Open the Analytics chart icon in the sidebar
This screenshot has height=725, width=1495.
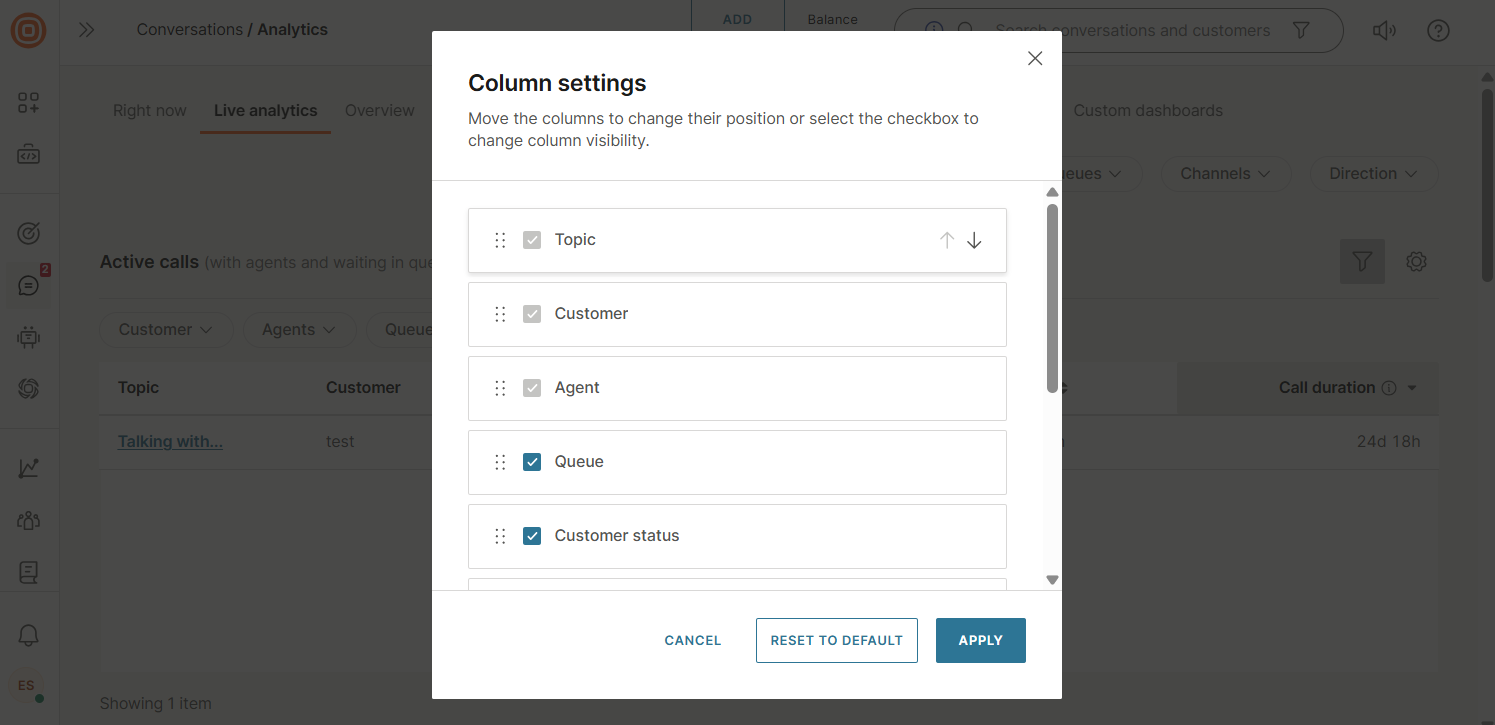coord(29,467)
